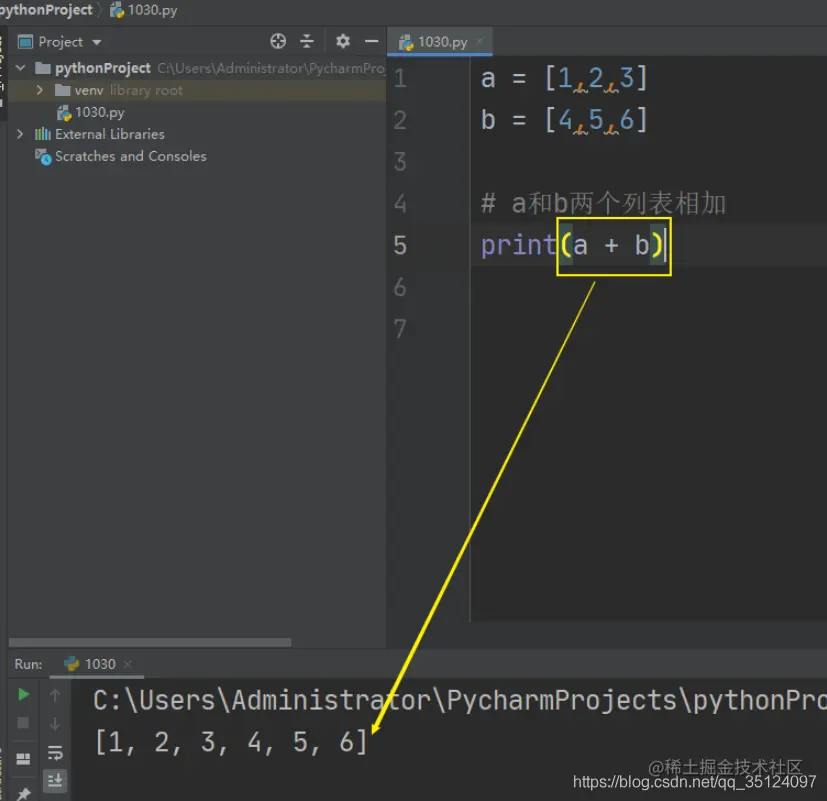This screenshot has width=827, height=801.
Task: Collapse the pythonProject root folder
Action: (21, 68)
